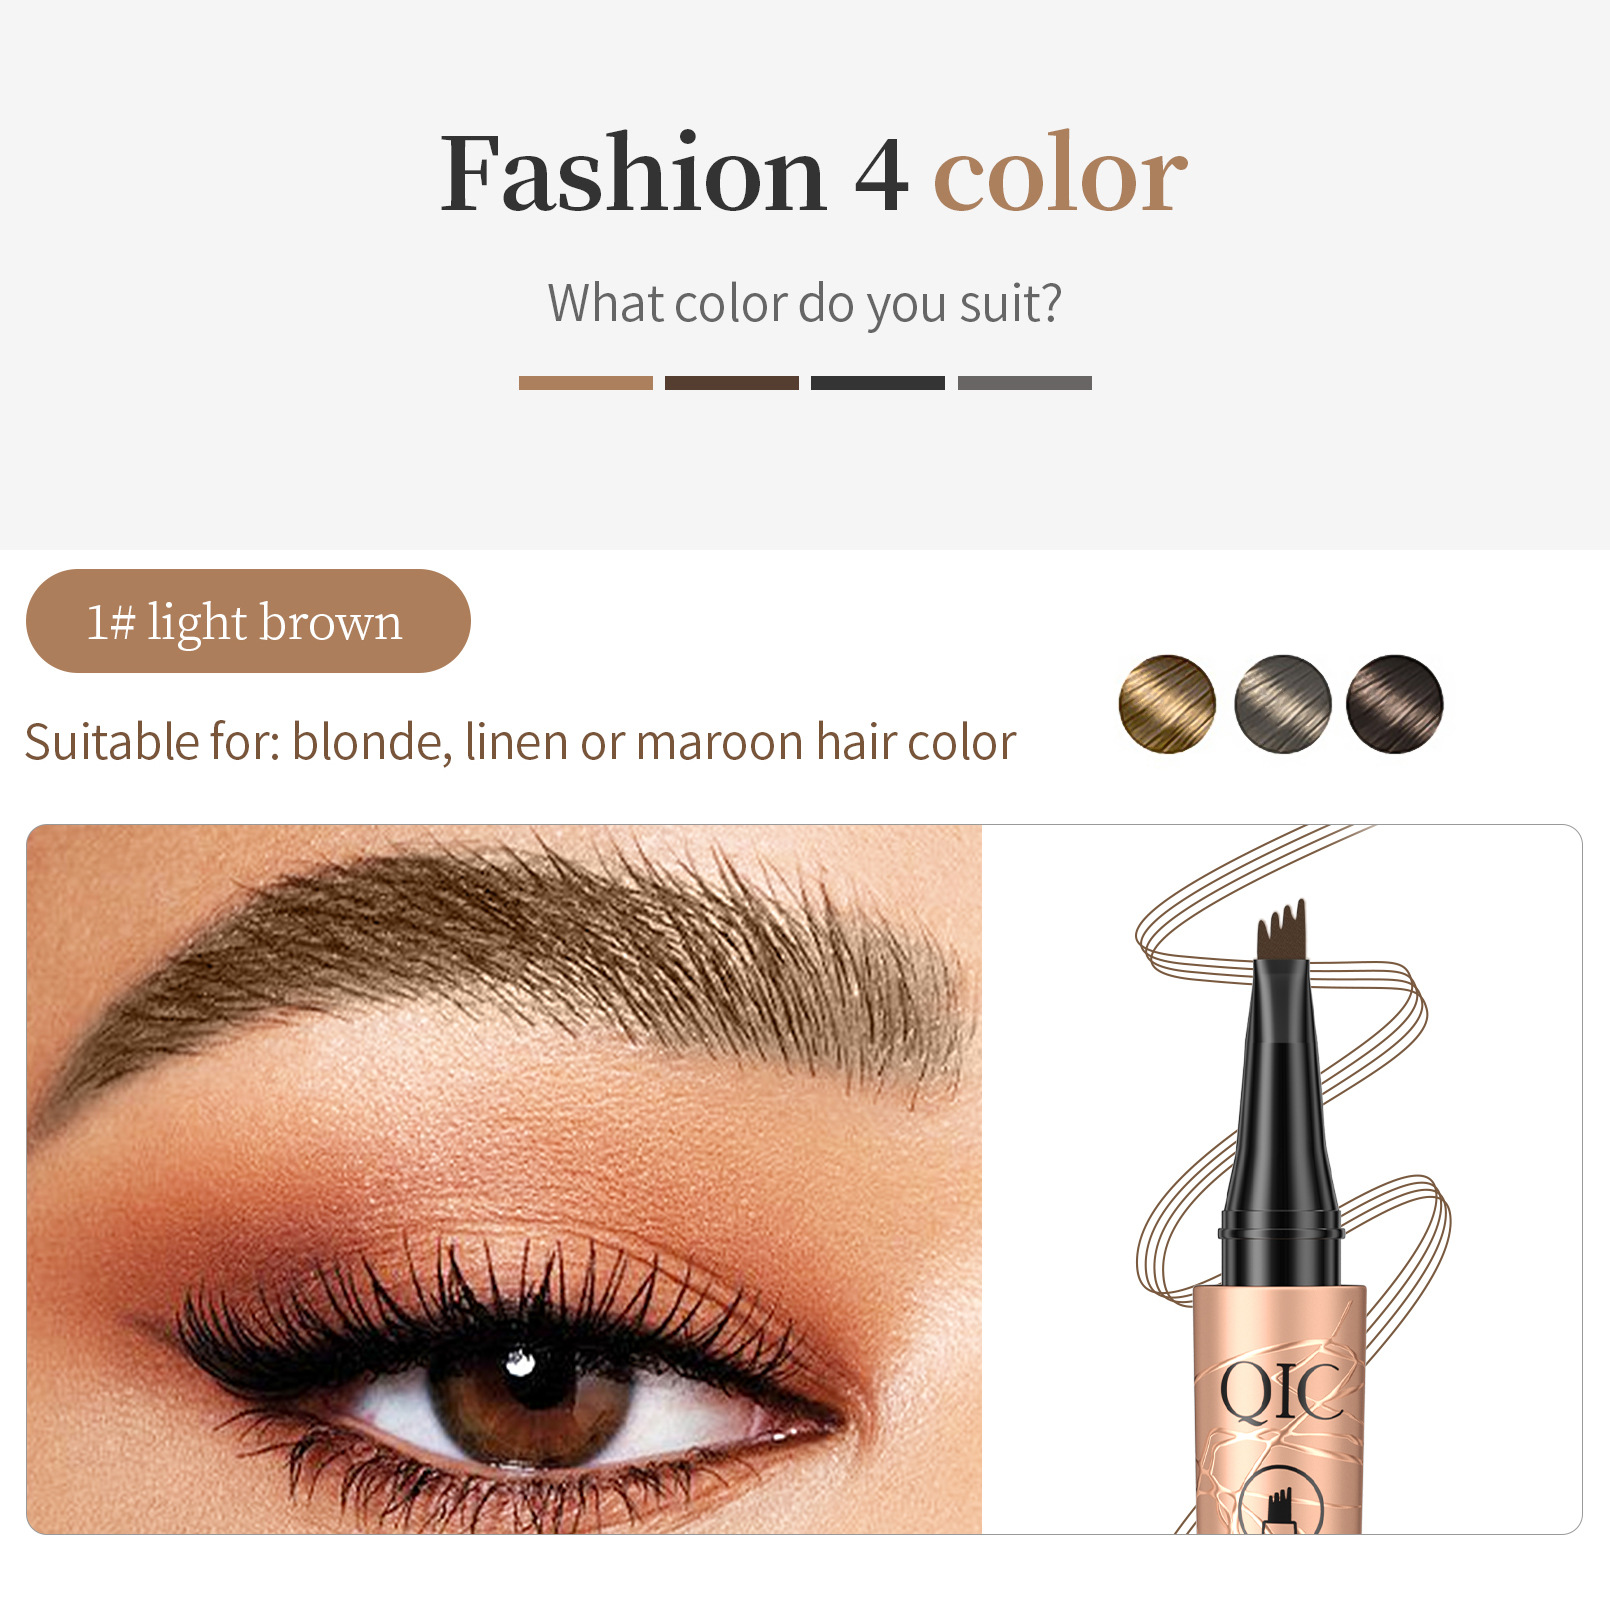Select the gray linen hair circle
Image resolution: width=1610 pixels, height=1624 pixels.
[1282, 704]
